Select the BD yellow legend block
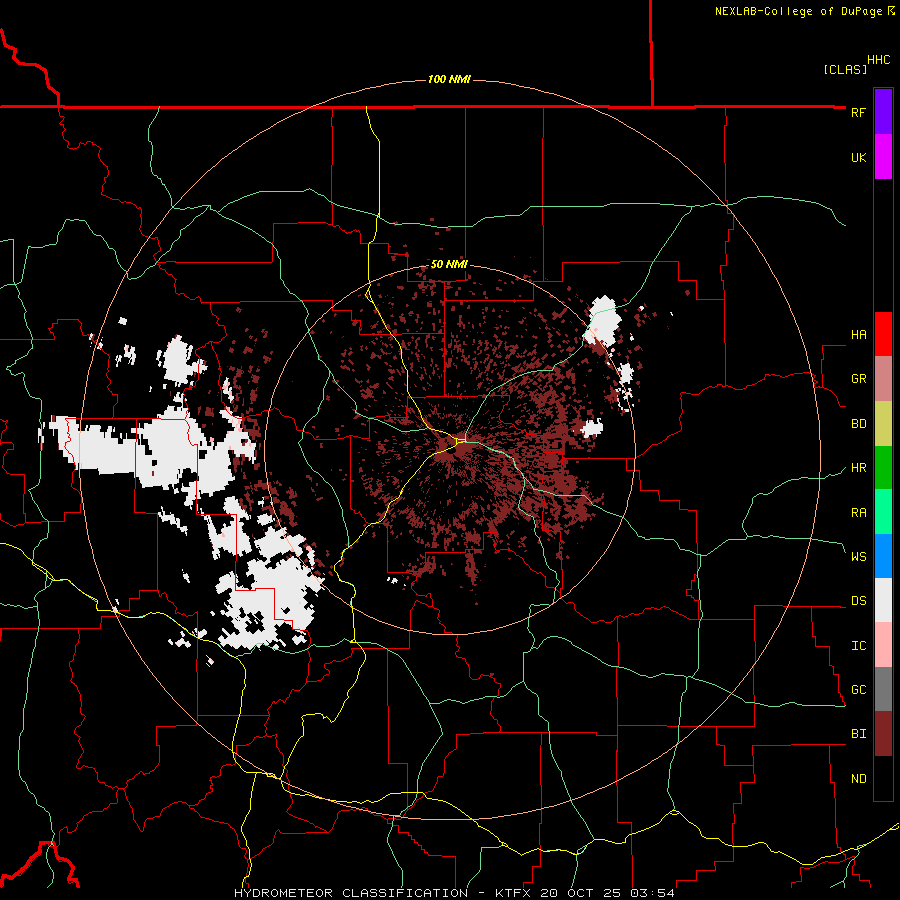Screen dimensions: 900x900 pyautogui.click(x=883, y=423)
